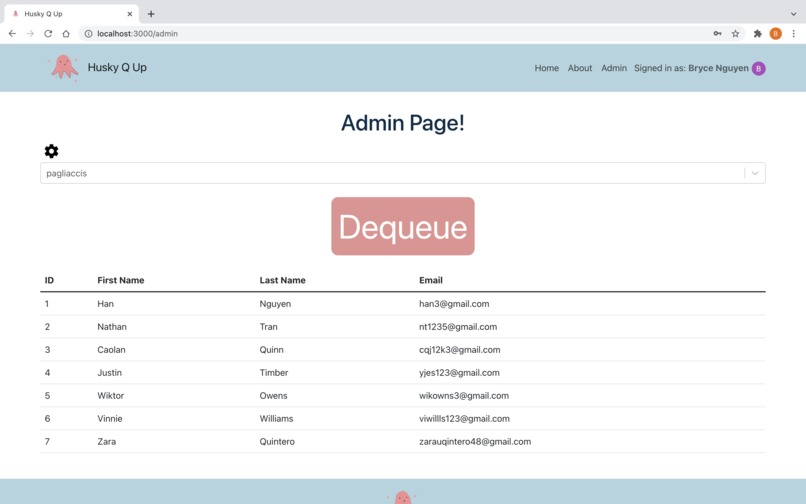Click the Email column header
Image resolution: width=806 pixels, height=504 pixels.
(x=431, y=280)
